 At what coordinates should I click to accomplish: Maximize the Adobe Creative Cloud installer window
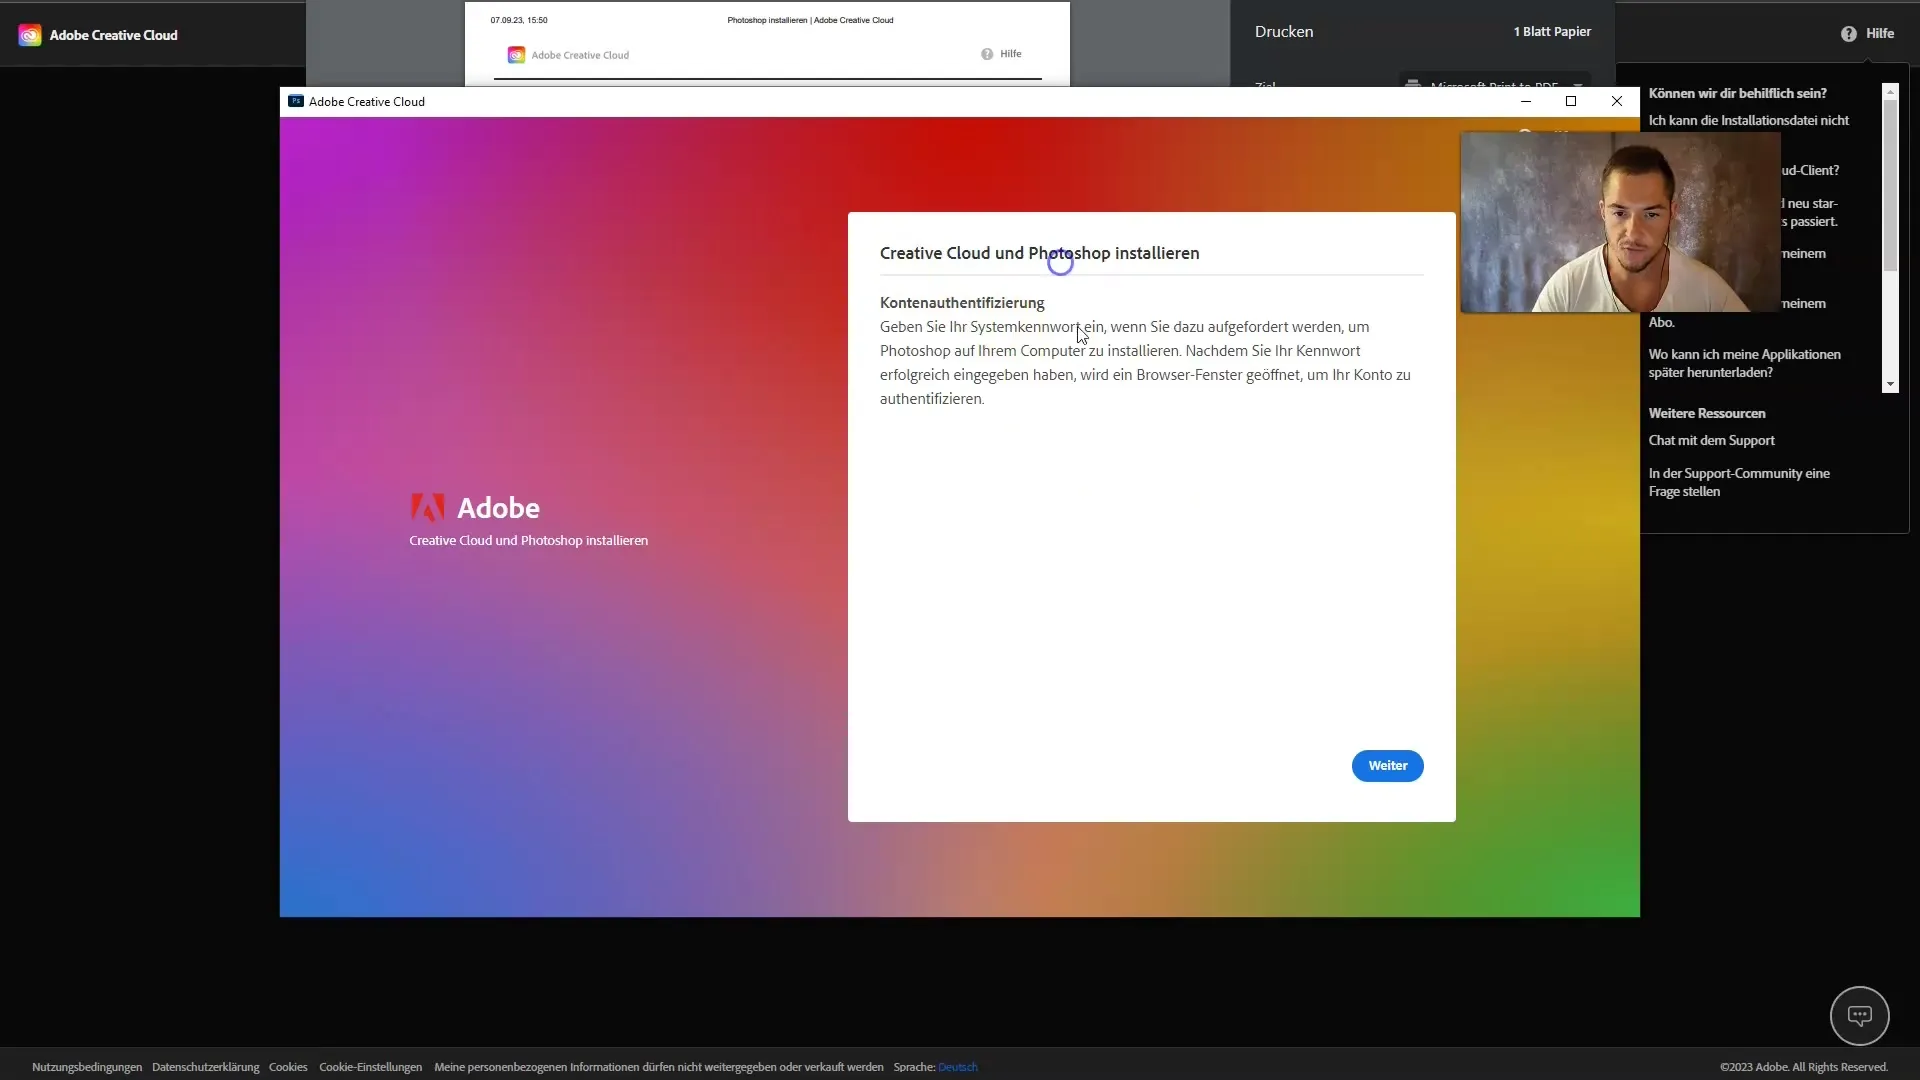[1571, 101]
